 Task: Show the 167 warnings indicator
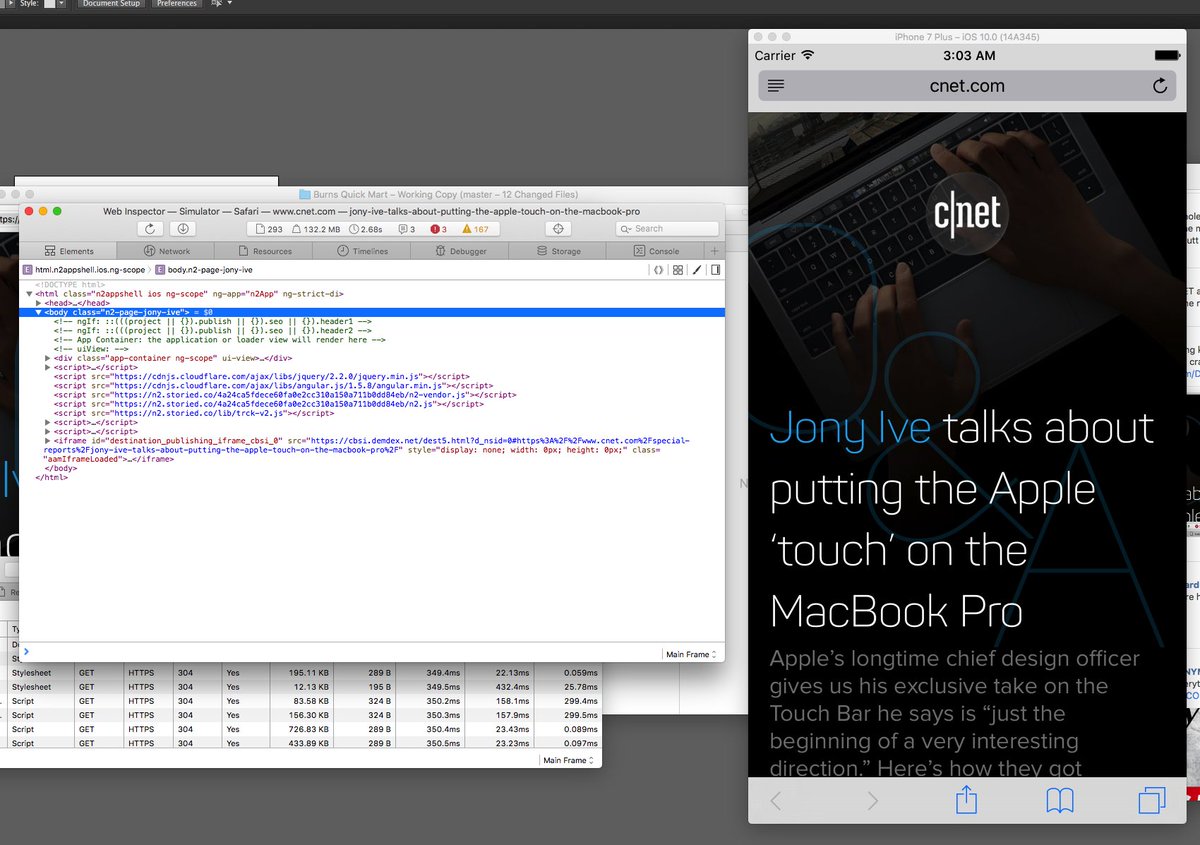click(x=476, y=229)
